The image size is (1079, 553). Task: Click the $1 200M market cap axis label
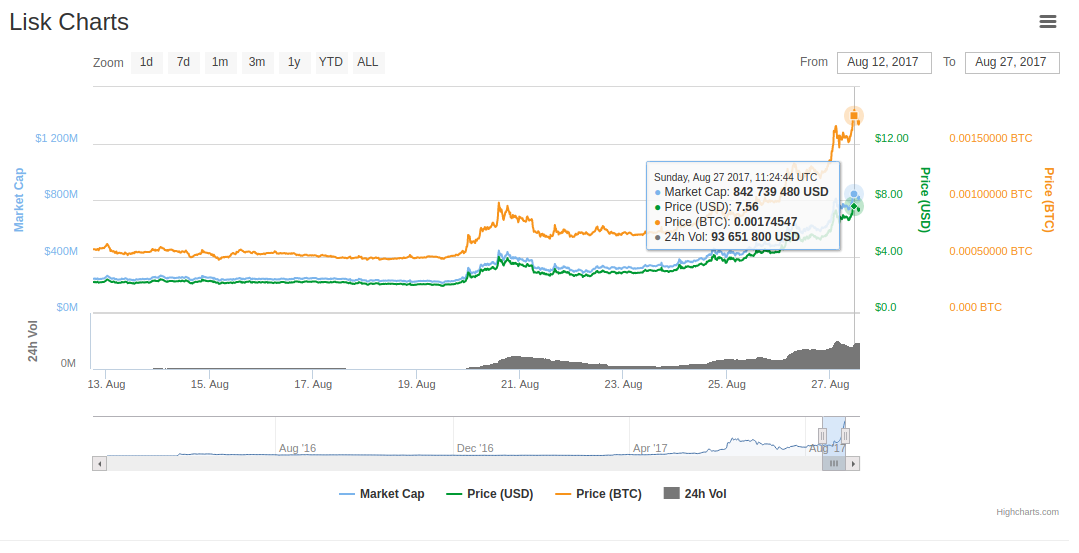tap(56, 138)
